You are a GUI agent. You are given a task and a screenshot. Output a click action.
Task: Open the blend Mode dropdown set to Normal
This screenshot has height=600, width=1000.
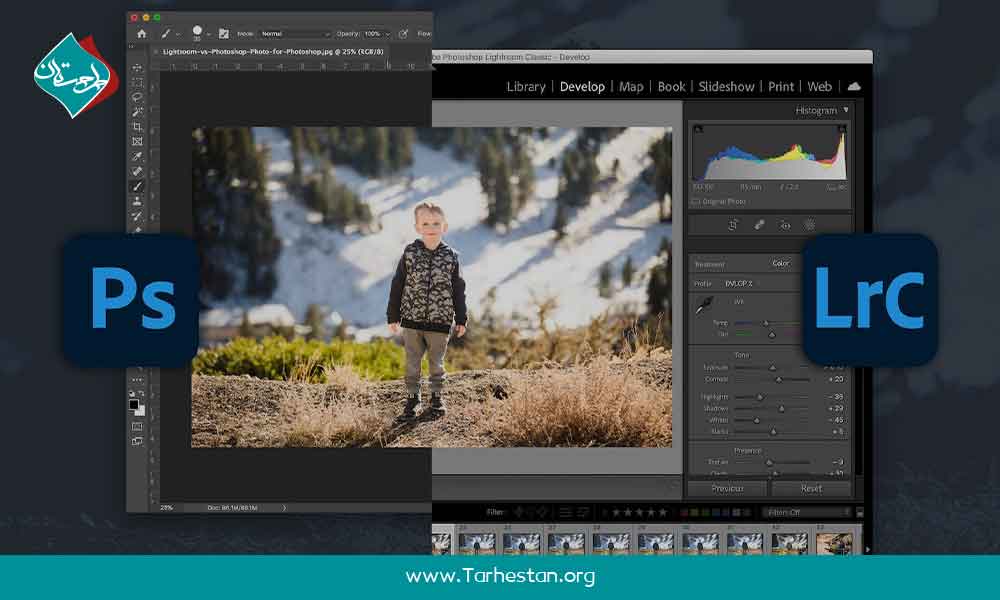tap(295, 34)
